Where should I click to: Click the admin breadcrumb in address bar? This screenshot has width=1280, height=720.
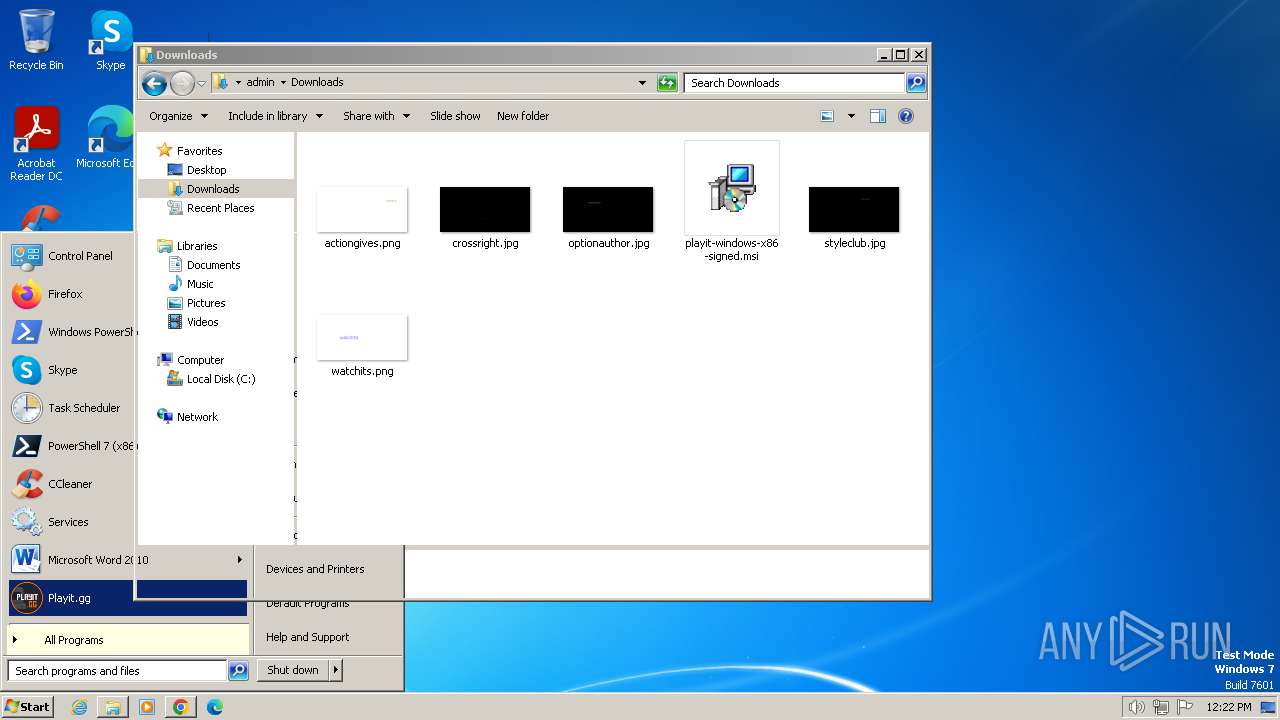tap(260, 83)
